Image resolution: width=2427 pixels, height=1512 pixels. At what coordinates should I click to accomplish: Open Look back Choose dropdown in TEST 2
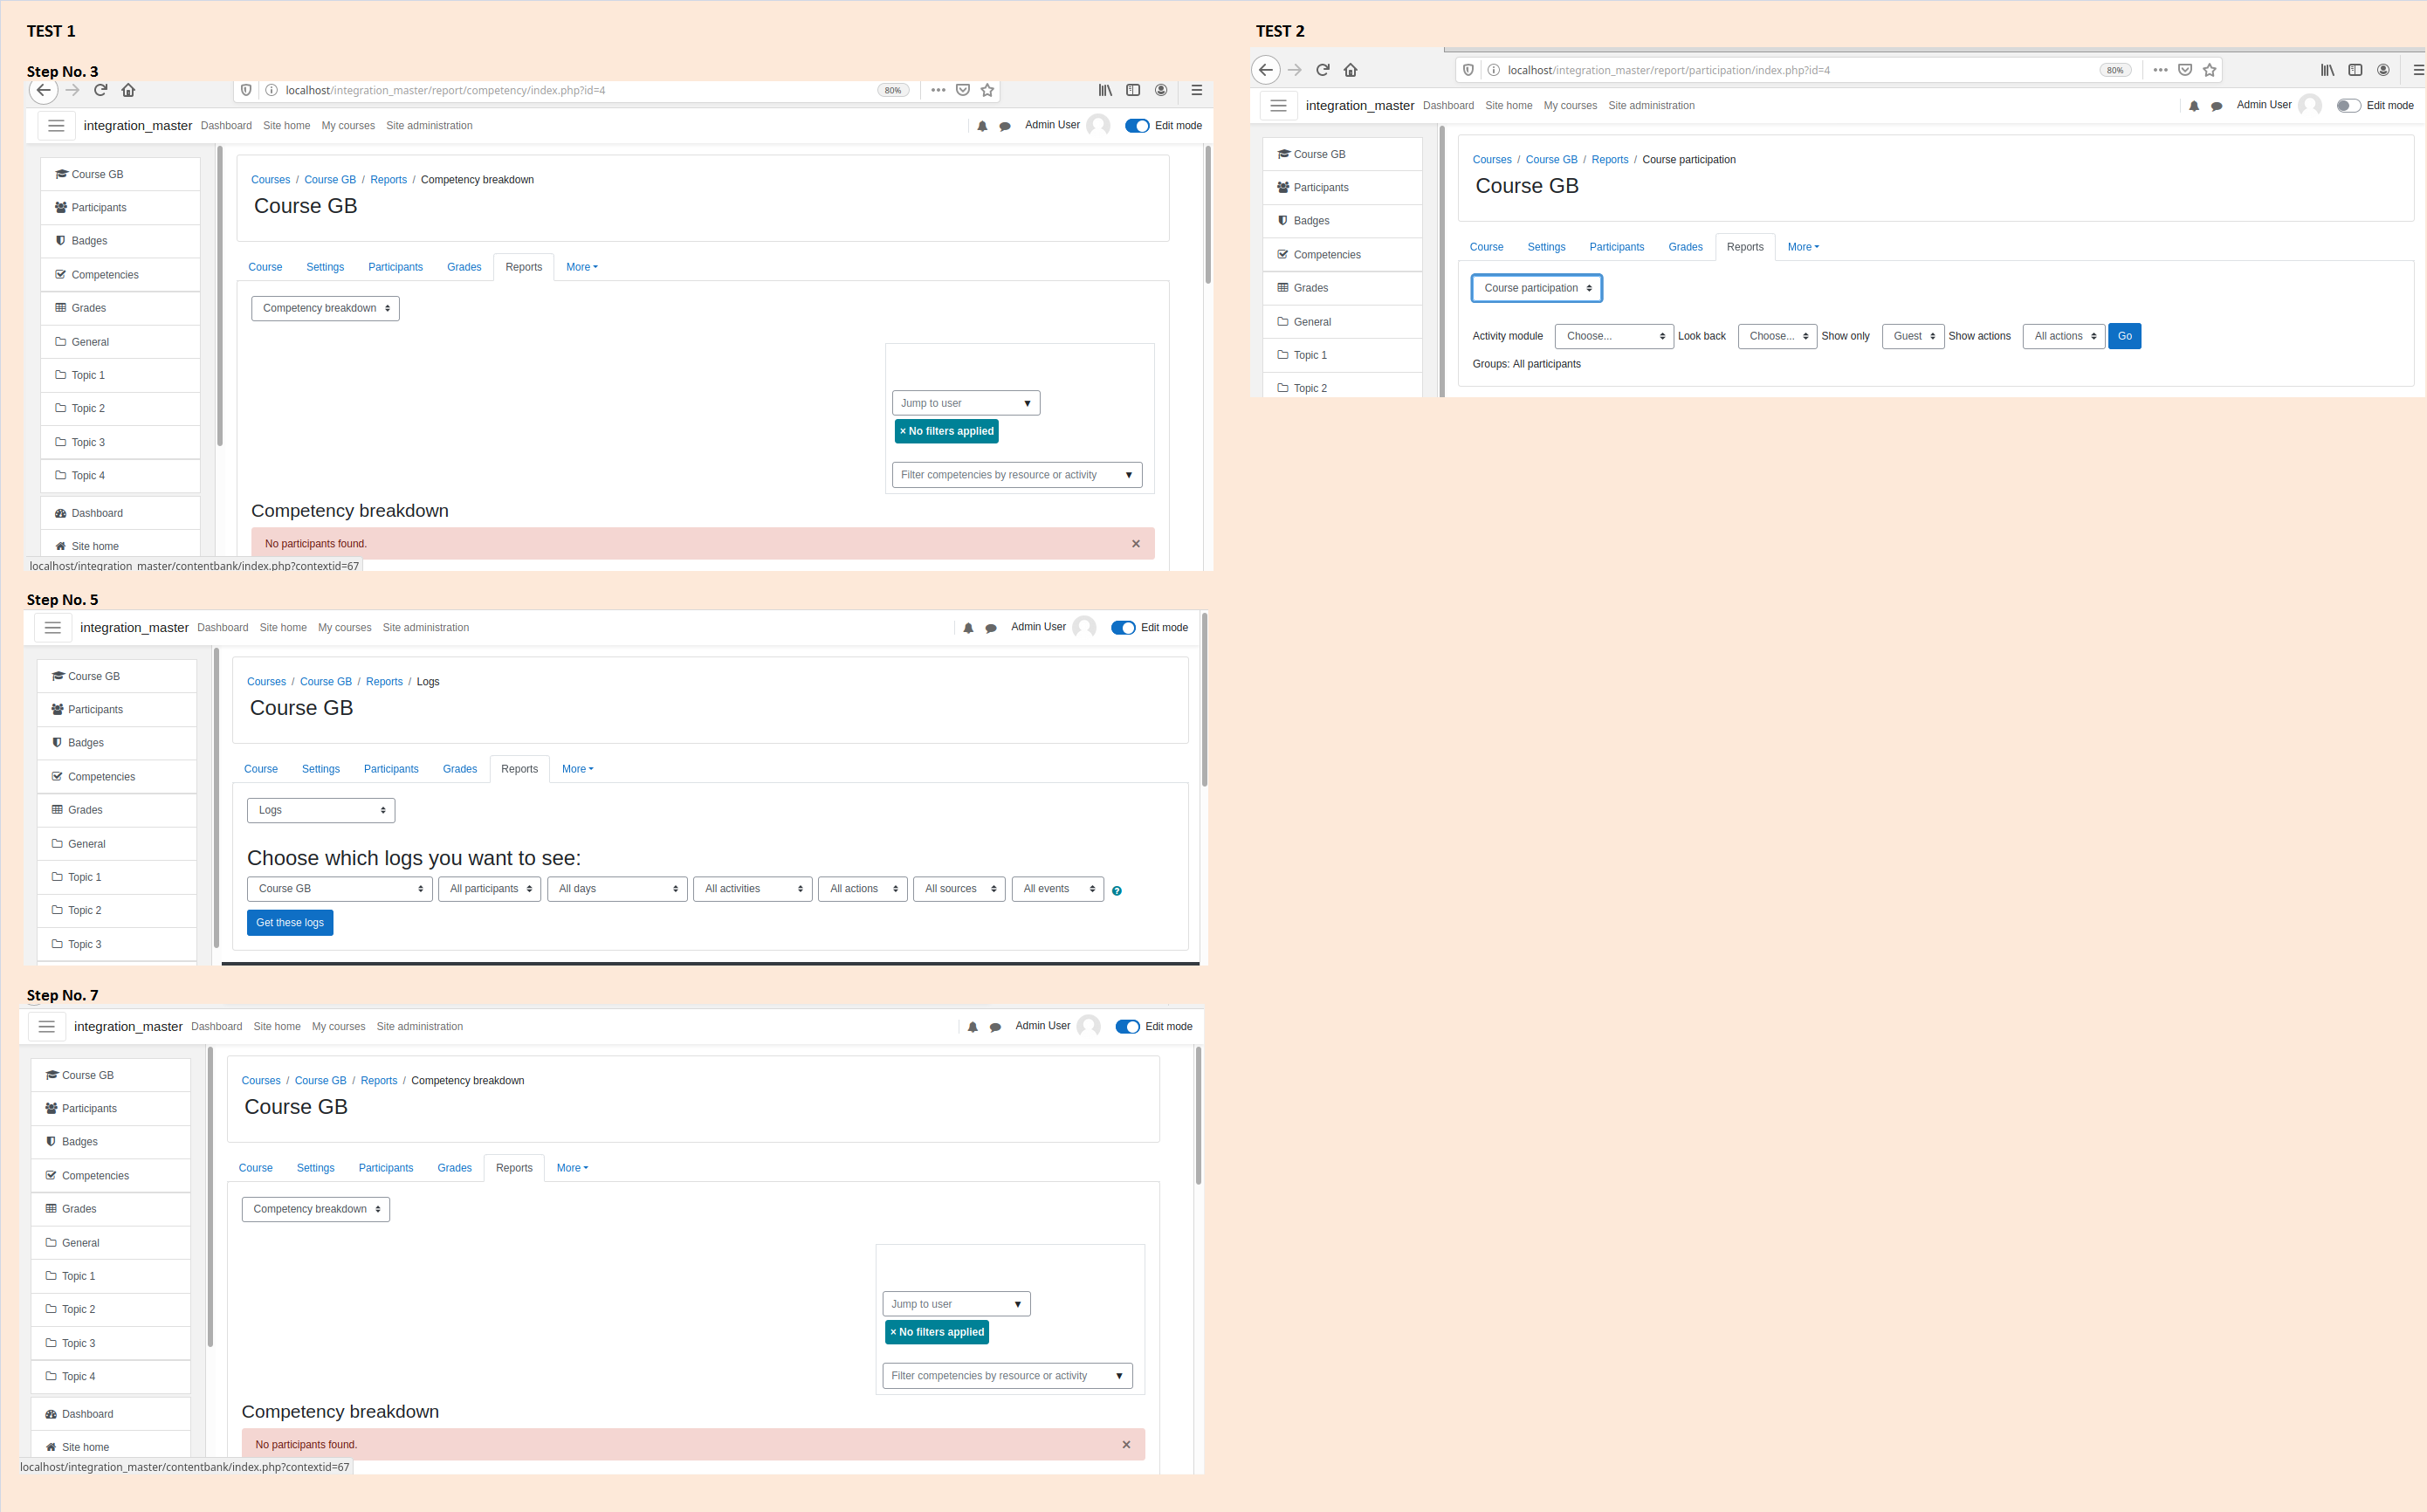(x=1777, y=336)
